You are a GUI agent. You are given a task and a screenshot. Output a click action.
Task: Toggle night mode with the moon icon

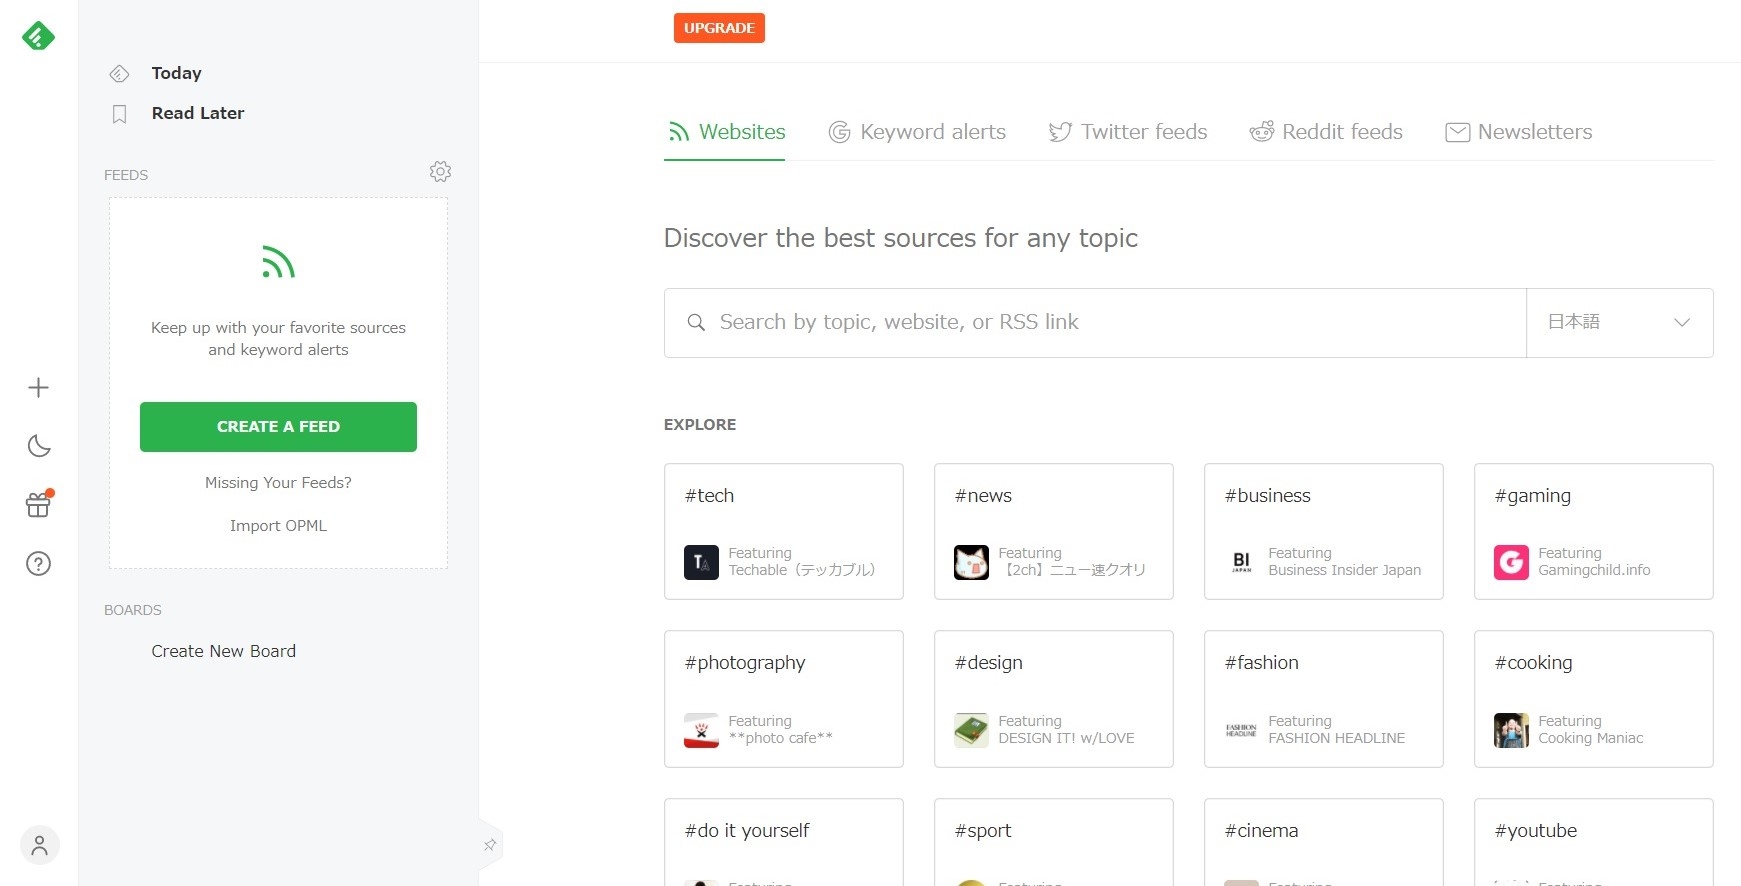click(38, 446)
